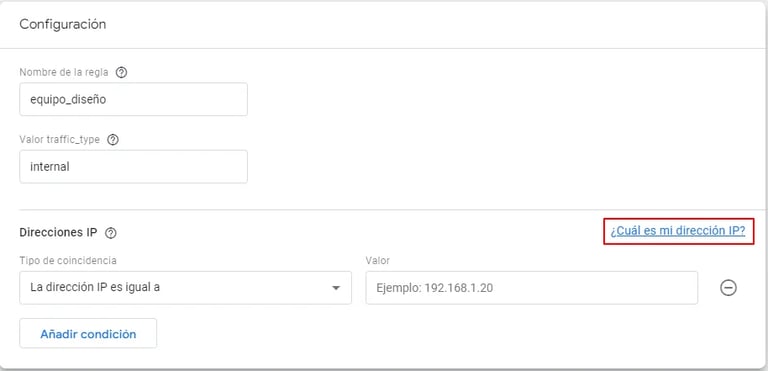
Task: Click the Añadir condición button
Action: (x=88, y=334)
